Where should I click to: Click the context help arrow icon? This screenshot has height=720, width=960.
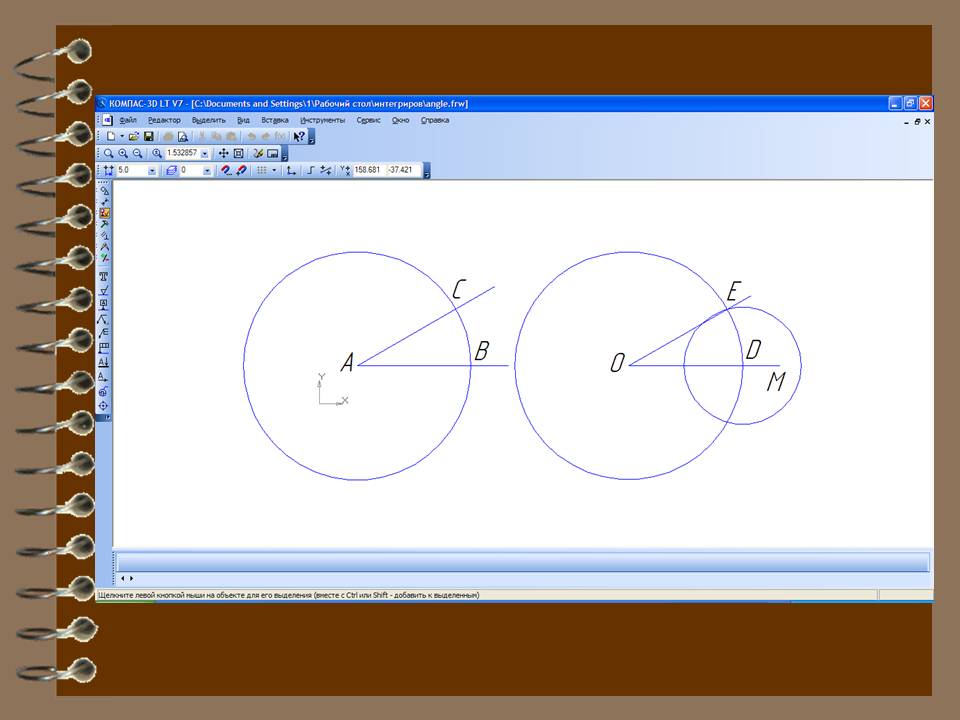[x=299, y=136]
